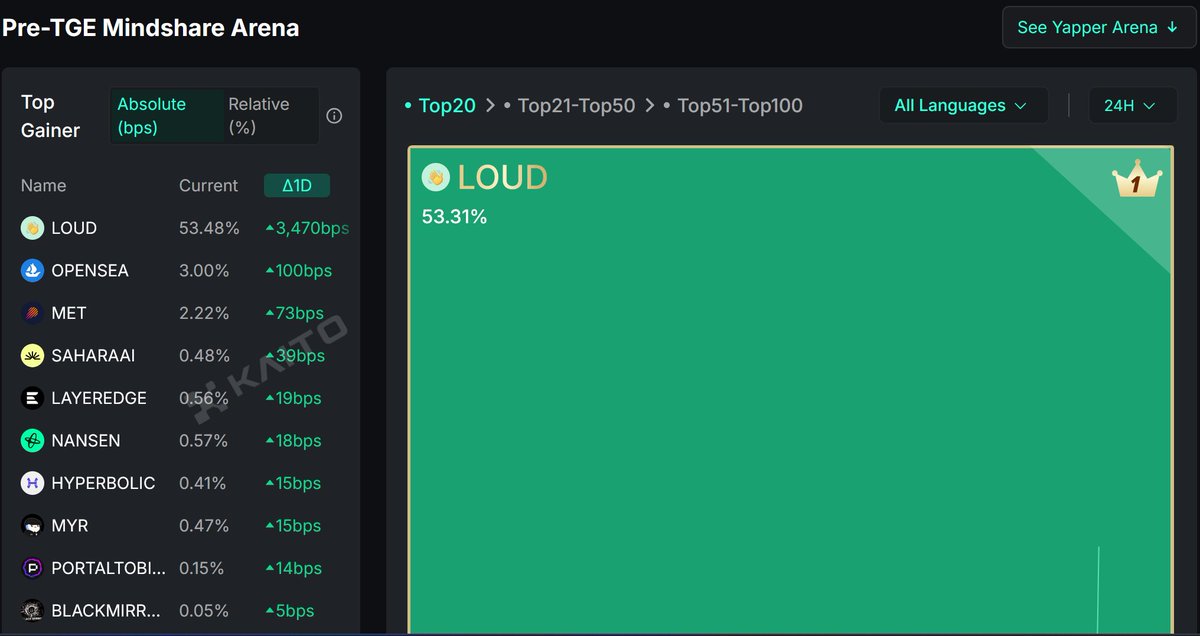This screenshot has height=636, width=1200.
Task: Click the 14bps change for PORTALTOBI
Action: [293, 568]
